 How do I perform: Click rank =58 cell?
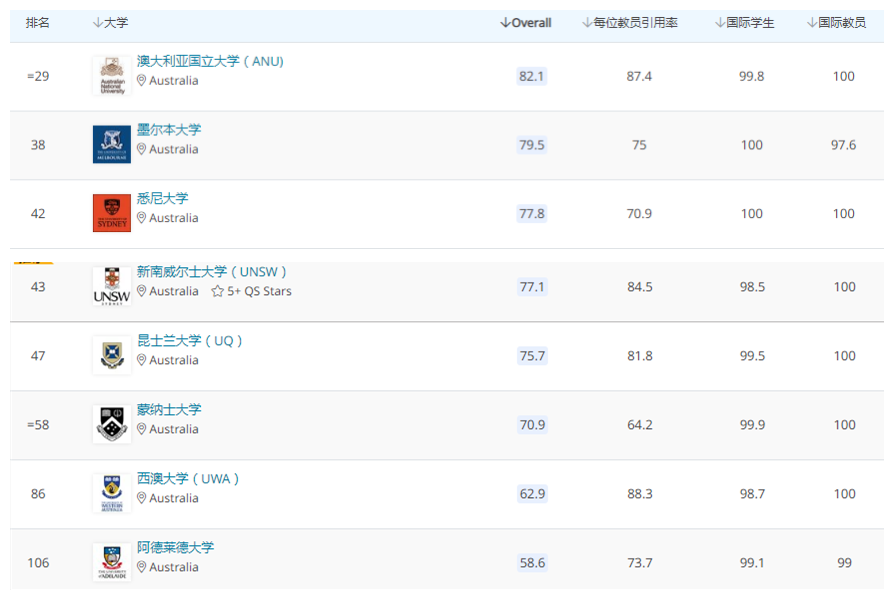pyautogui.click(x=38, y=425)
